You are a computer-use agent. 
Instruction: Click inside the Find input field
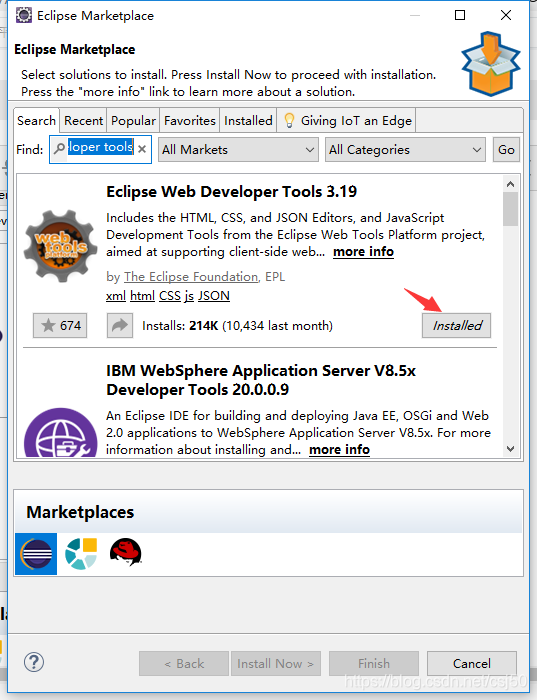(100, 149)
